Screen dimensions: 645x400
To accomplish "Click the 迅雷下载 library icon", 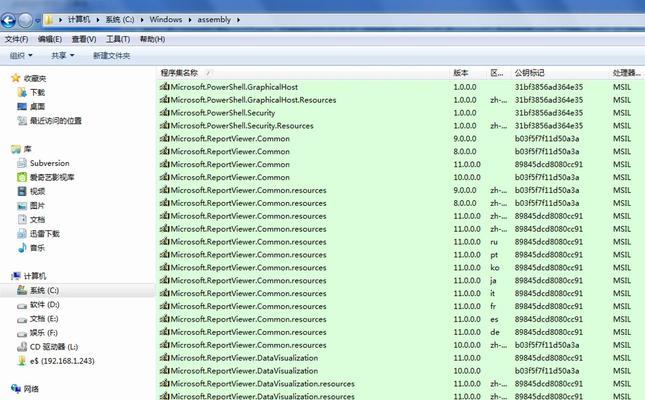I will pyautogui.click(x=22, y=234).
